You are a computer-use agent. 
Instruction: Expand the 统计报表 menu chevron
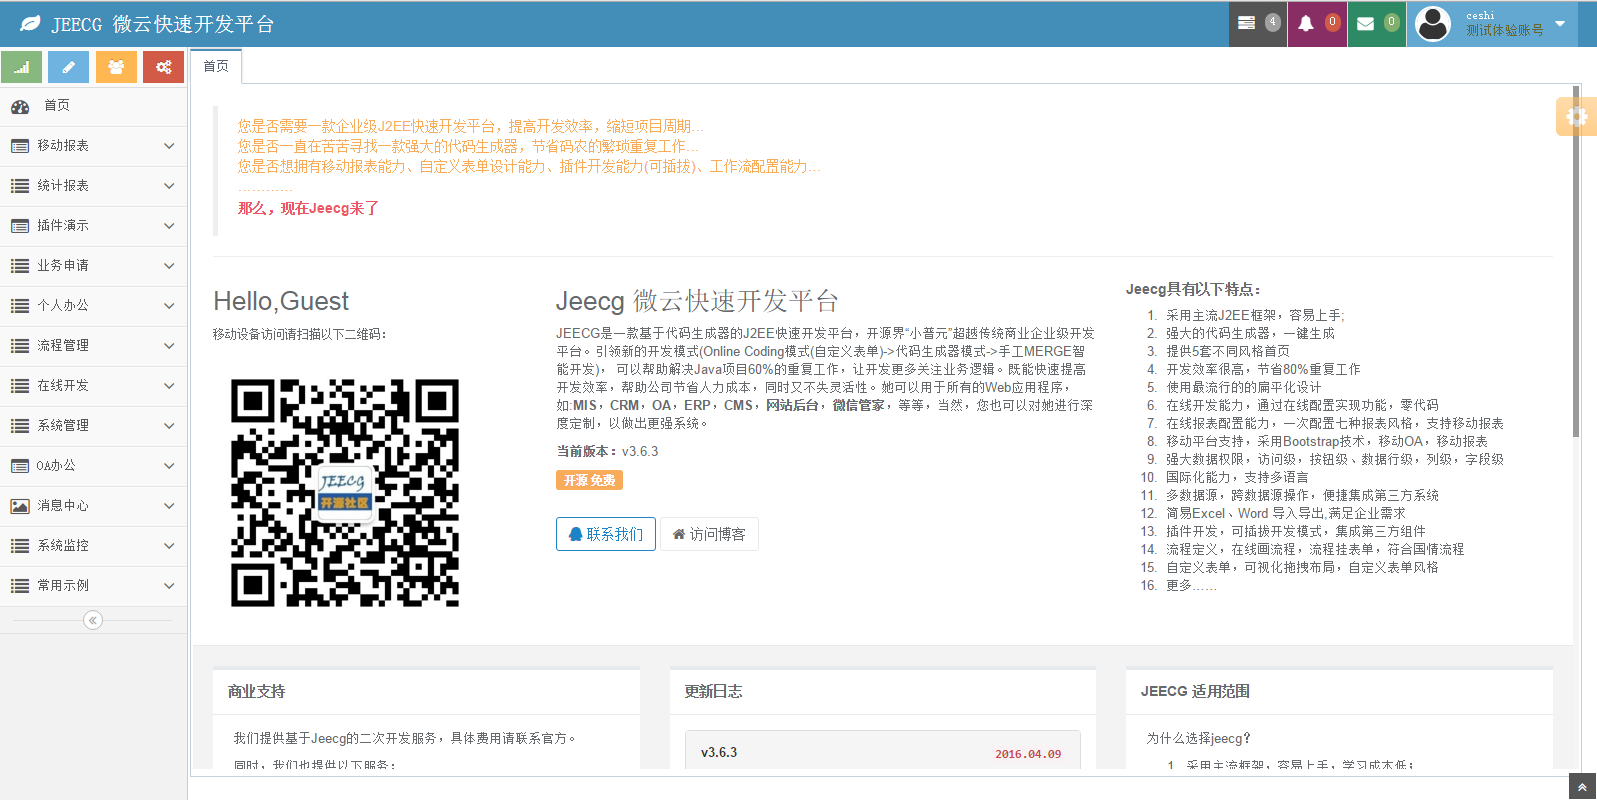(x=169, y=186)
